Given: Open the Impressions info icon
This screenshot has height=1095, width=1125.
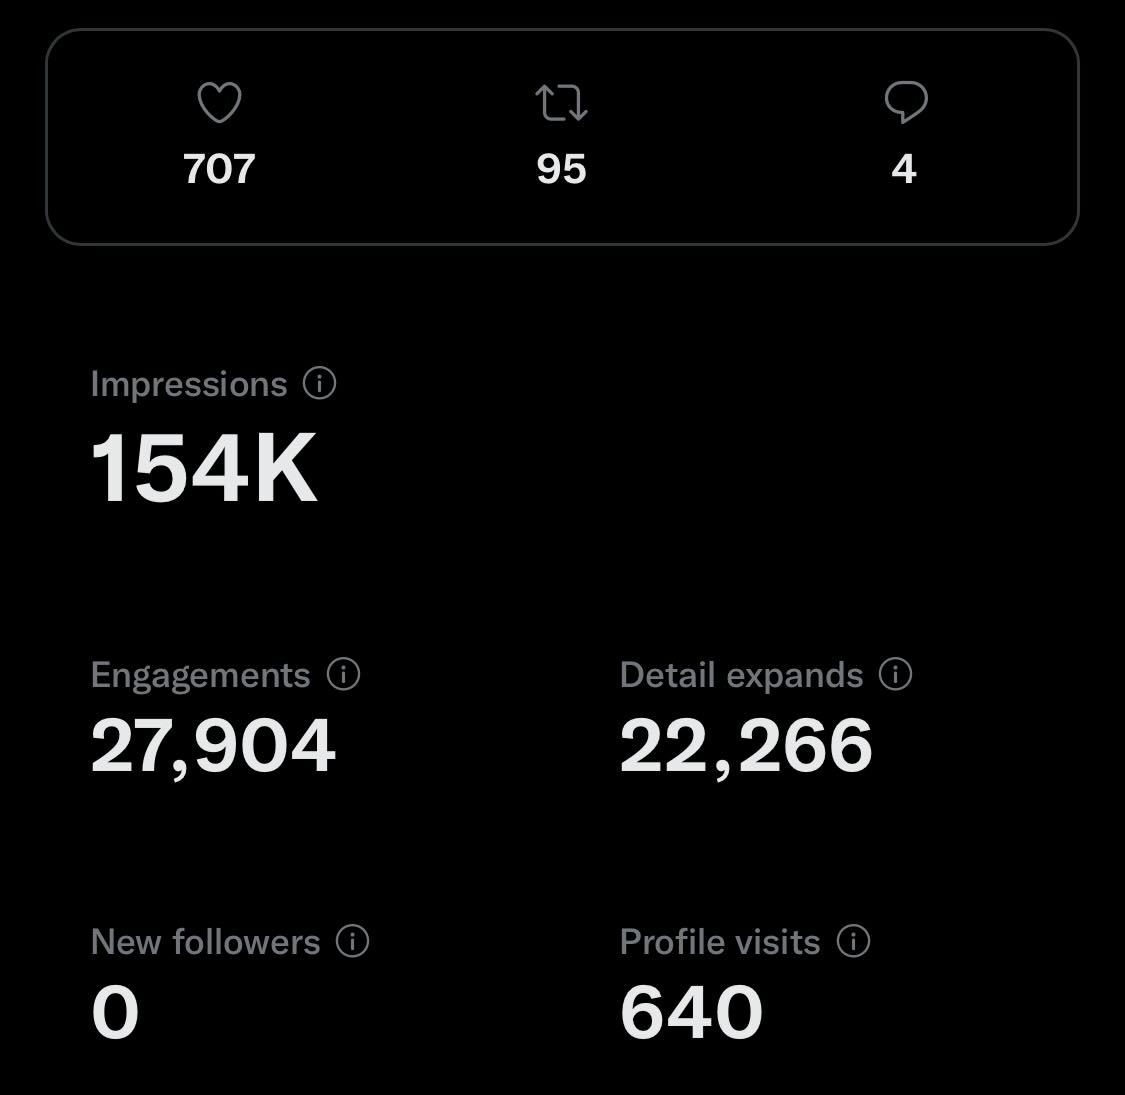Looking at the screenshot, I should coord(319,383).
